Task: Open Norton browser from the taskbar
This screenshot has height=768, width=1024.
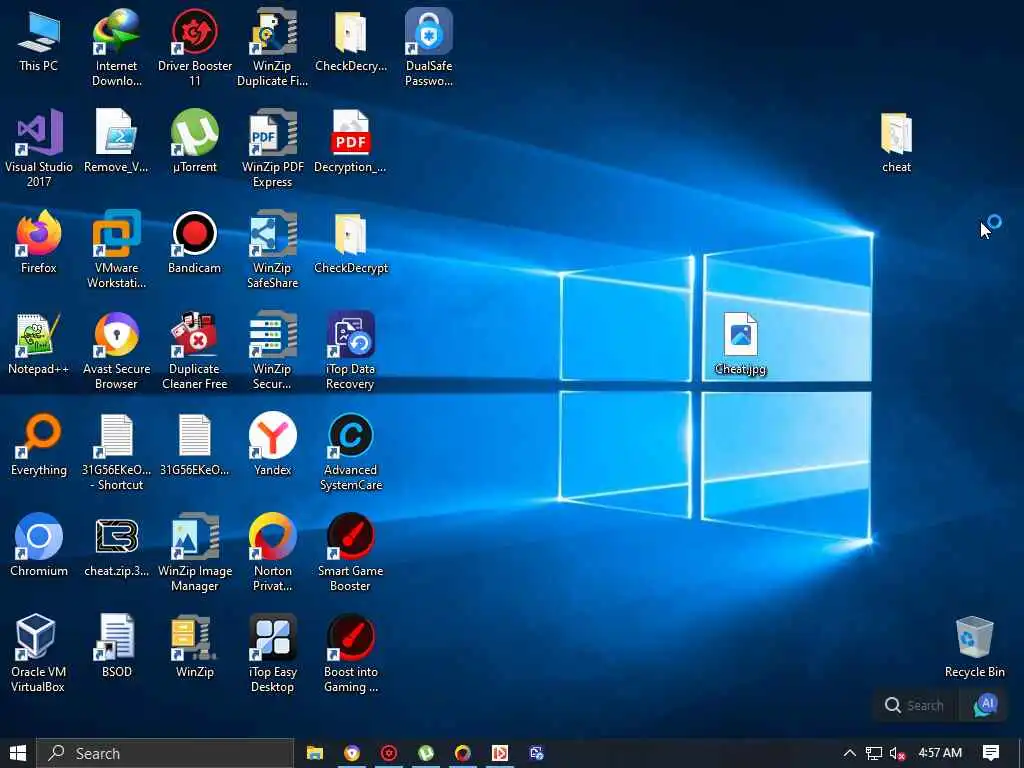Action: [x=463, y=753]
